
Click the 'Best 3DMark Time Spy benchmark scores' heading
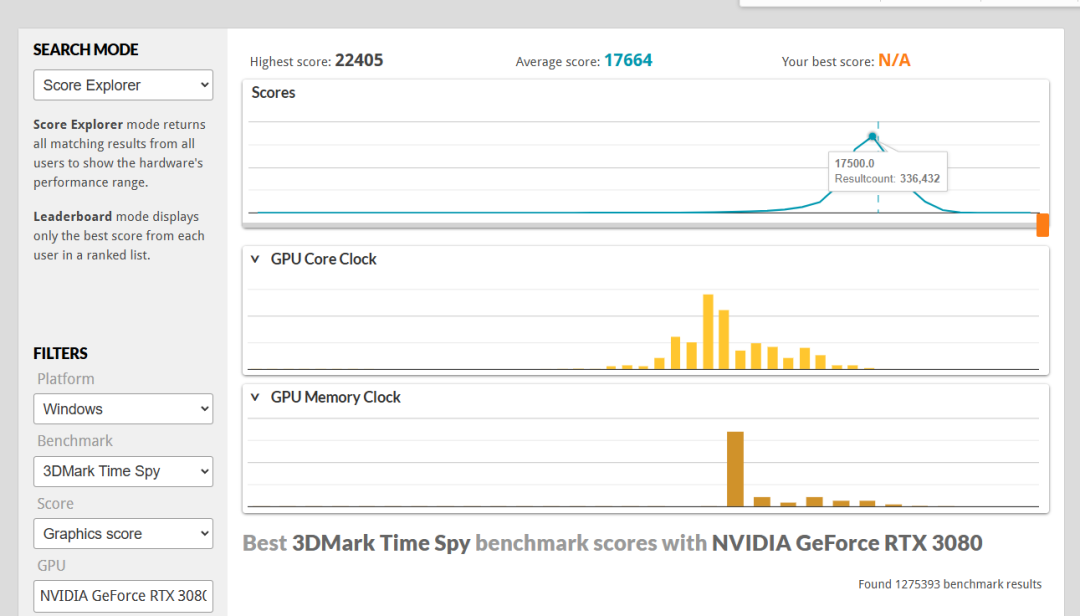(x=612, y=543)
